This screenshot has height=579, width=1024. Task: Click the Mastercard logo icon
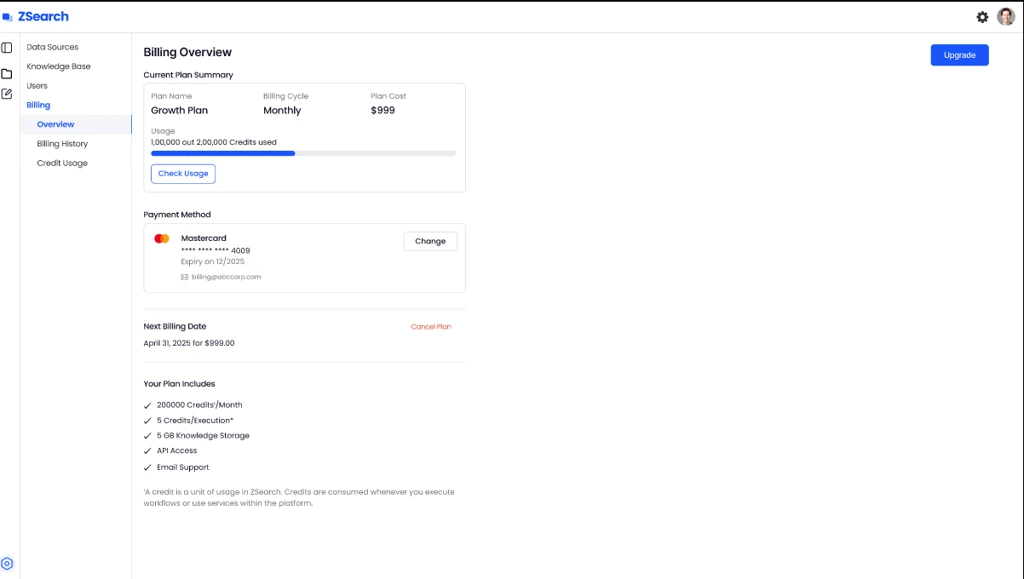(162, 239)
